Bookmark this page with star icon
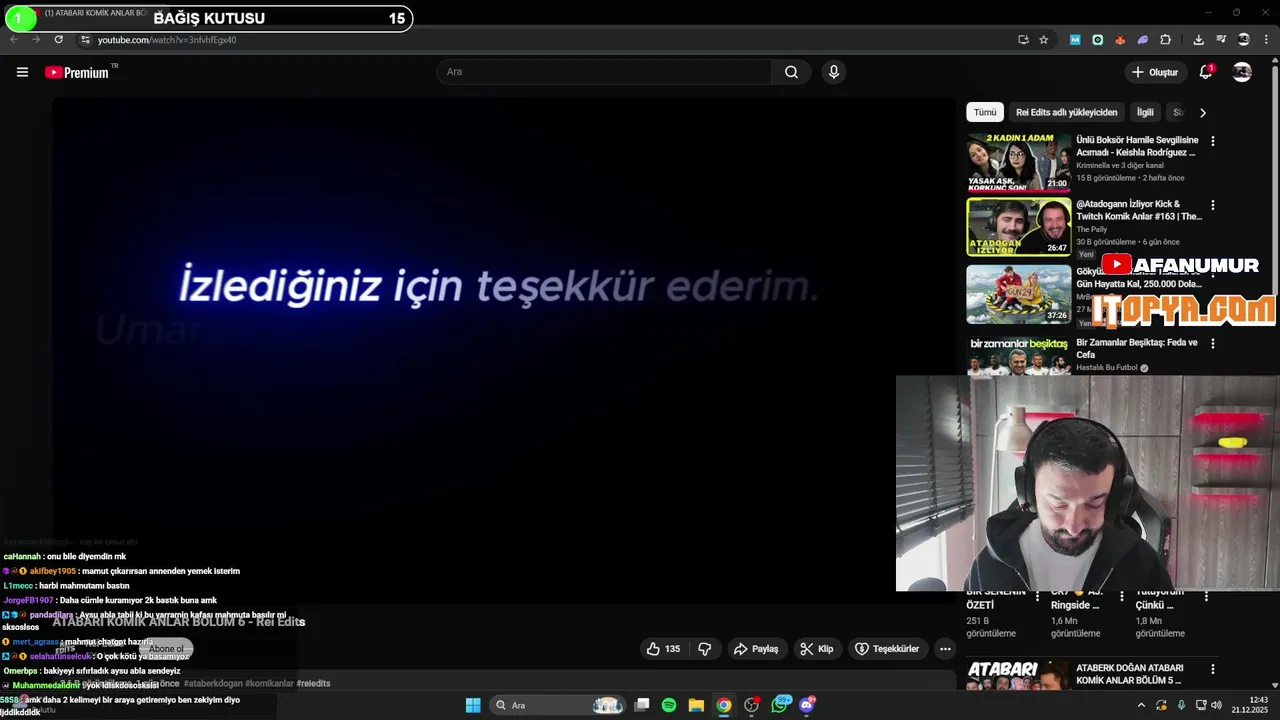This screenshot has height=720, width=1280. click(1044, 40)
